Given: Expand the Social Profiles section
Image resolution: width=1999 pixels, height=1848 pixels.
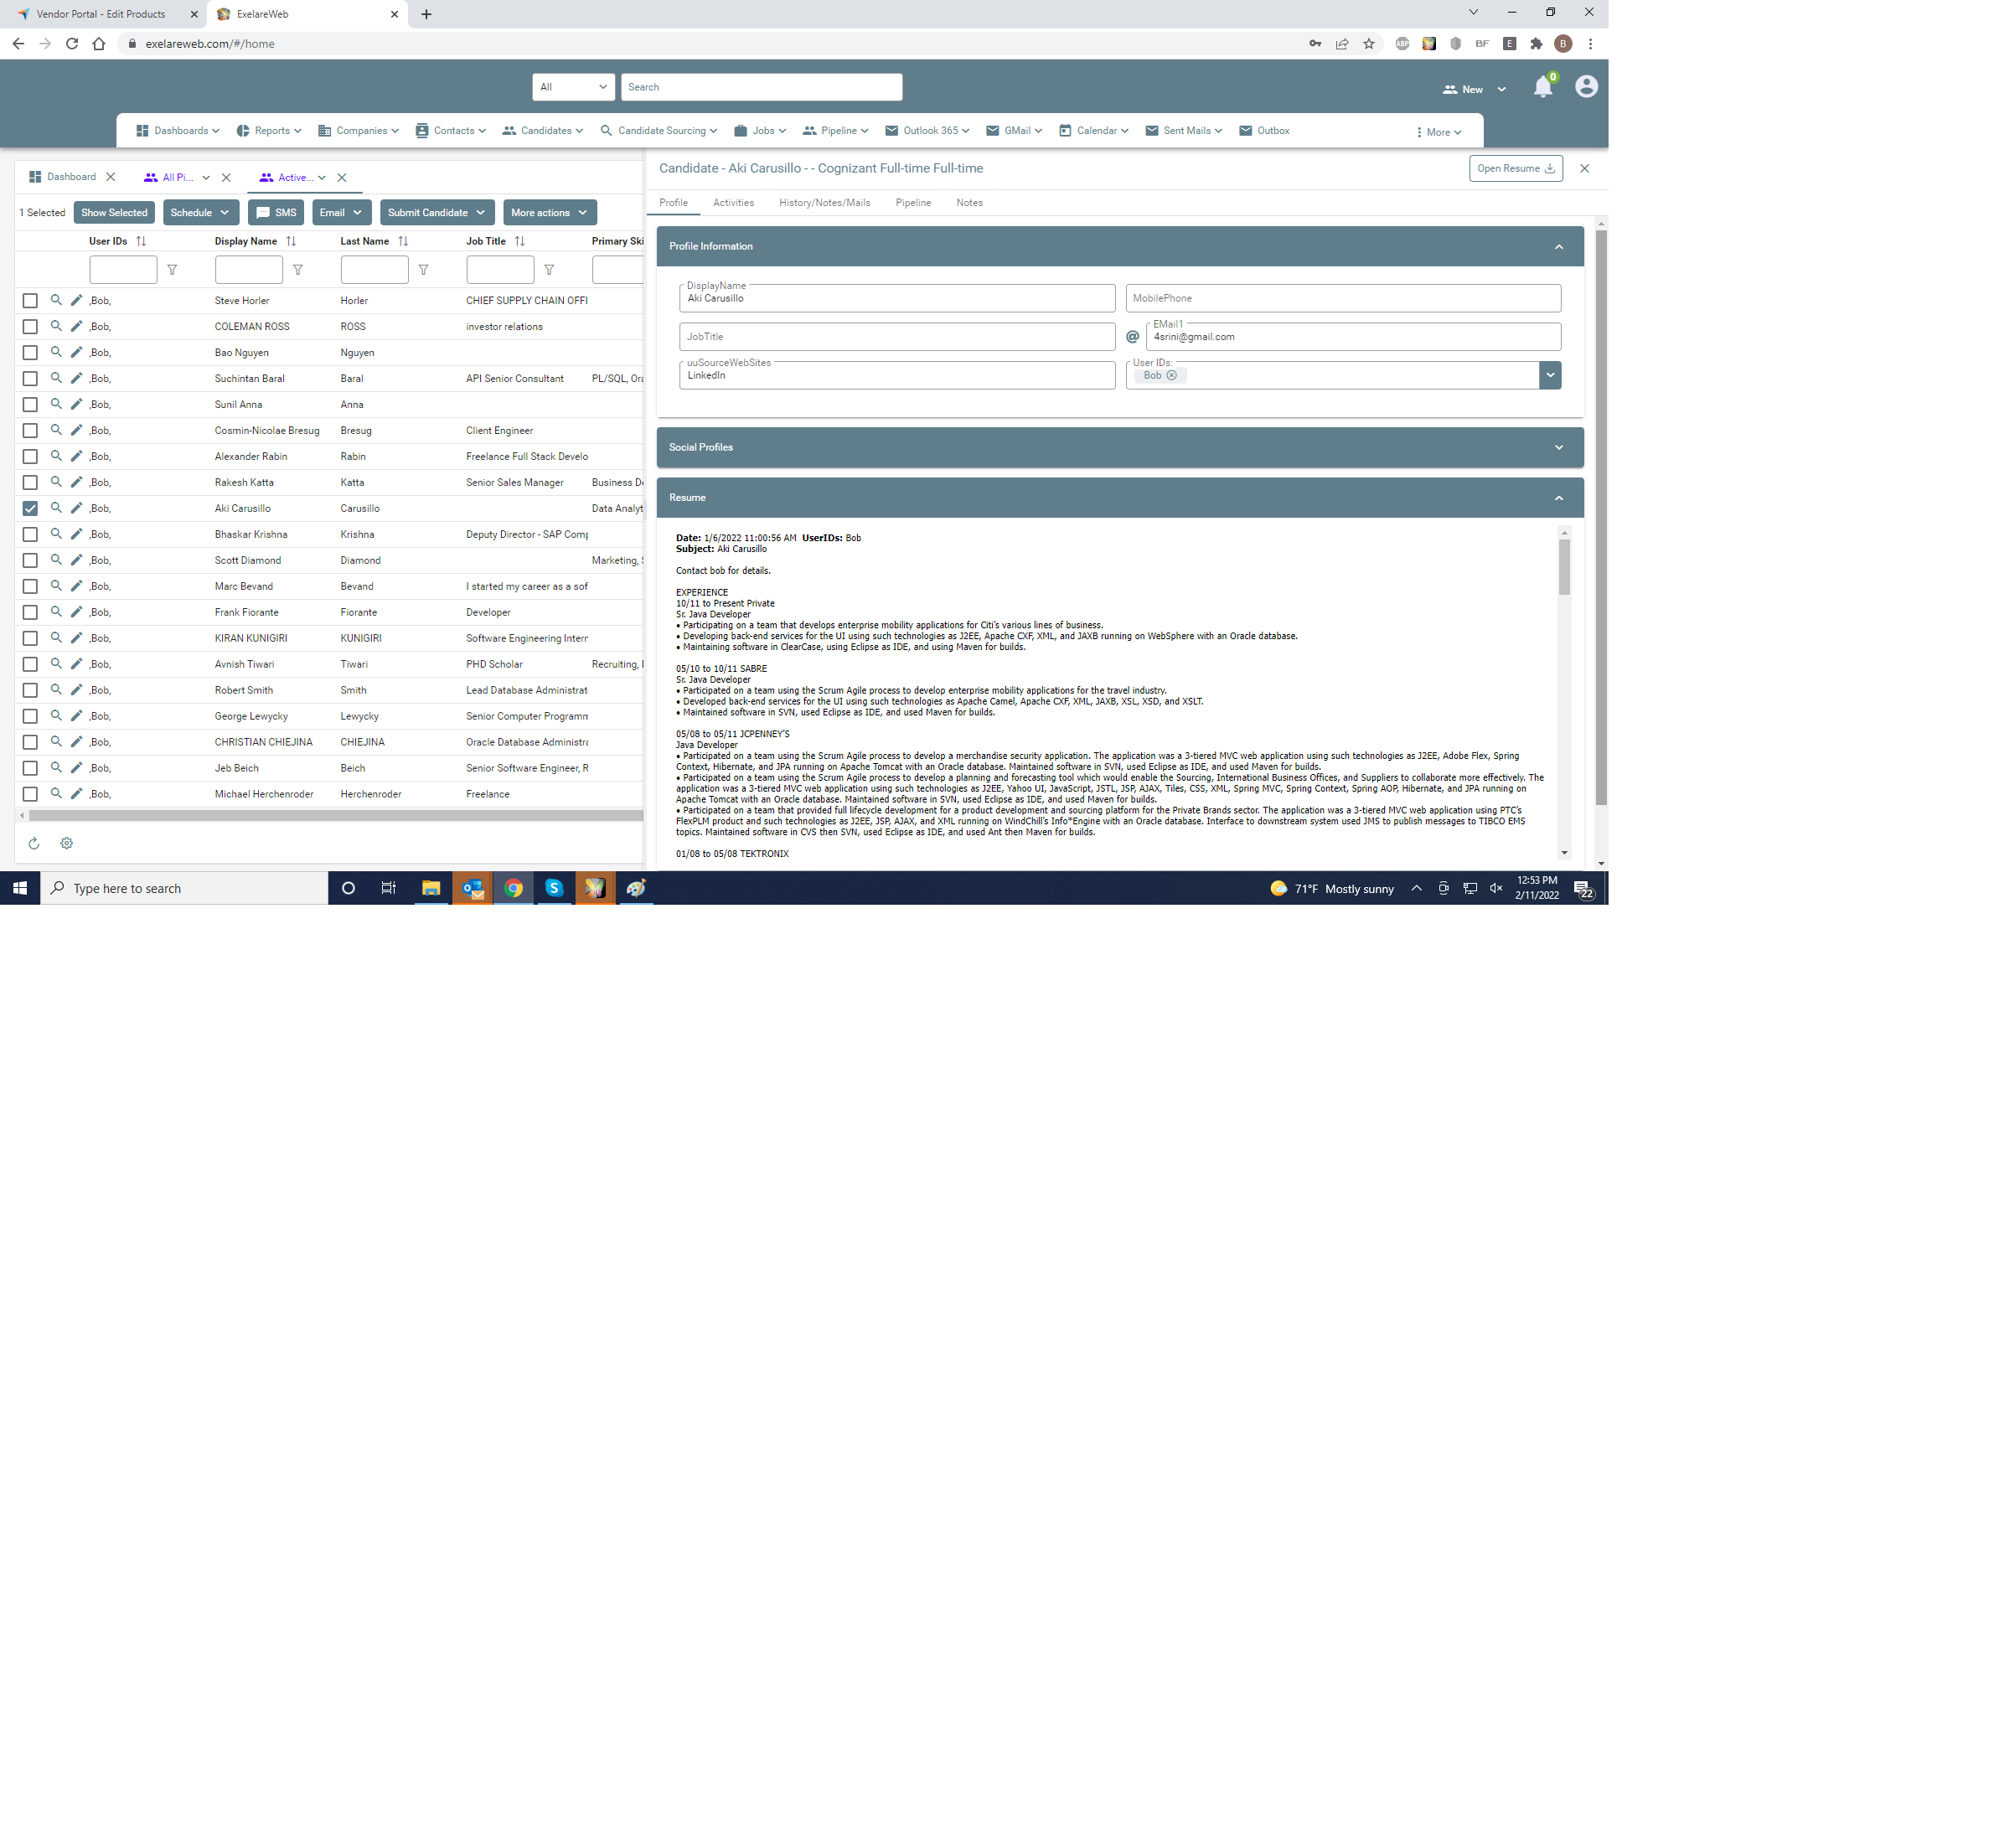Looking at the screenshot, I should 1558,447.
